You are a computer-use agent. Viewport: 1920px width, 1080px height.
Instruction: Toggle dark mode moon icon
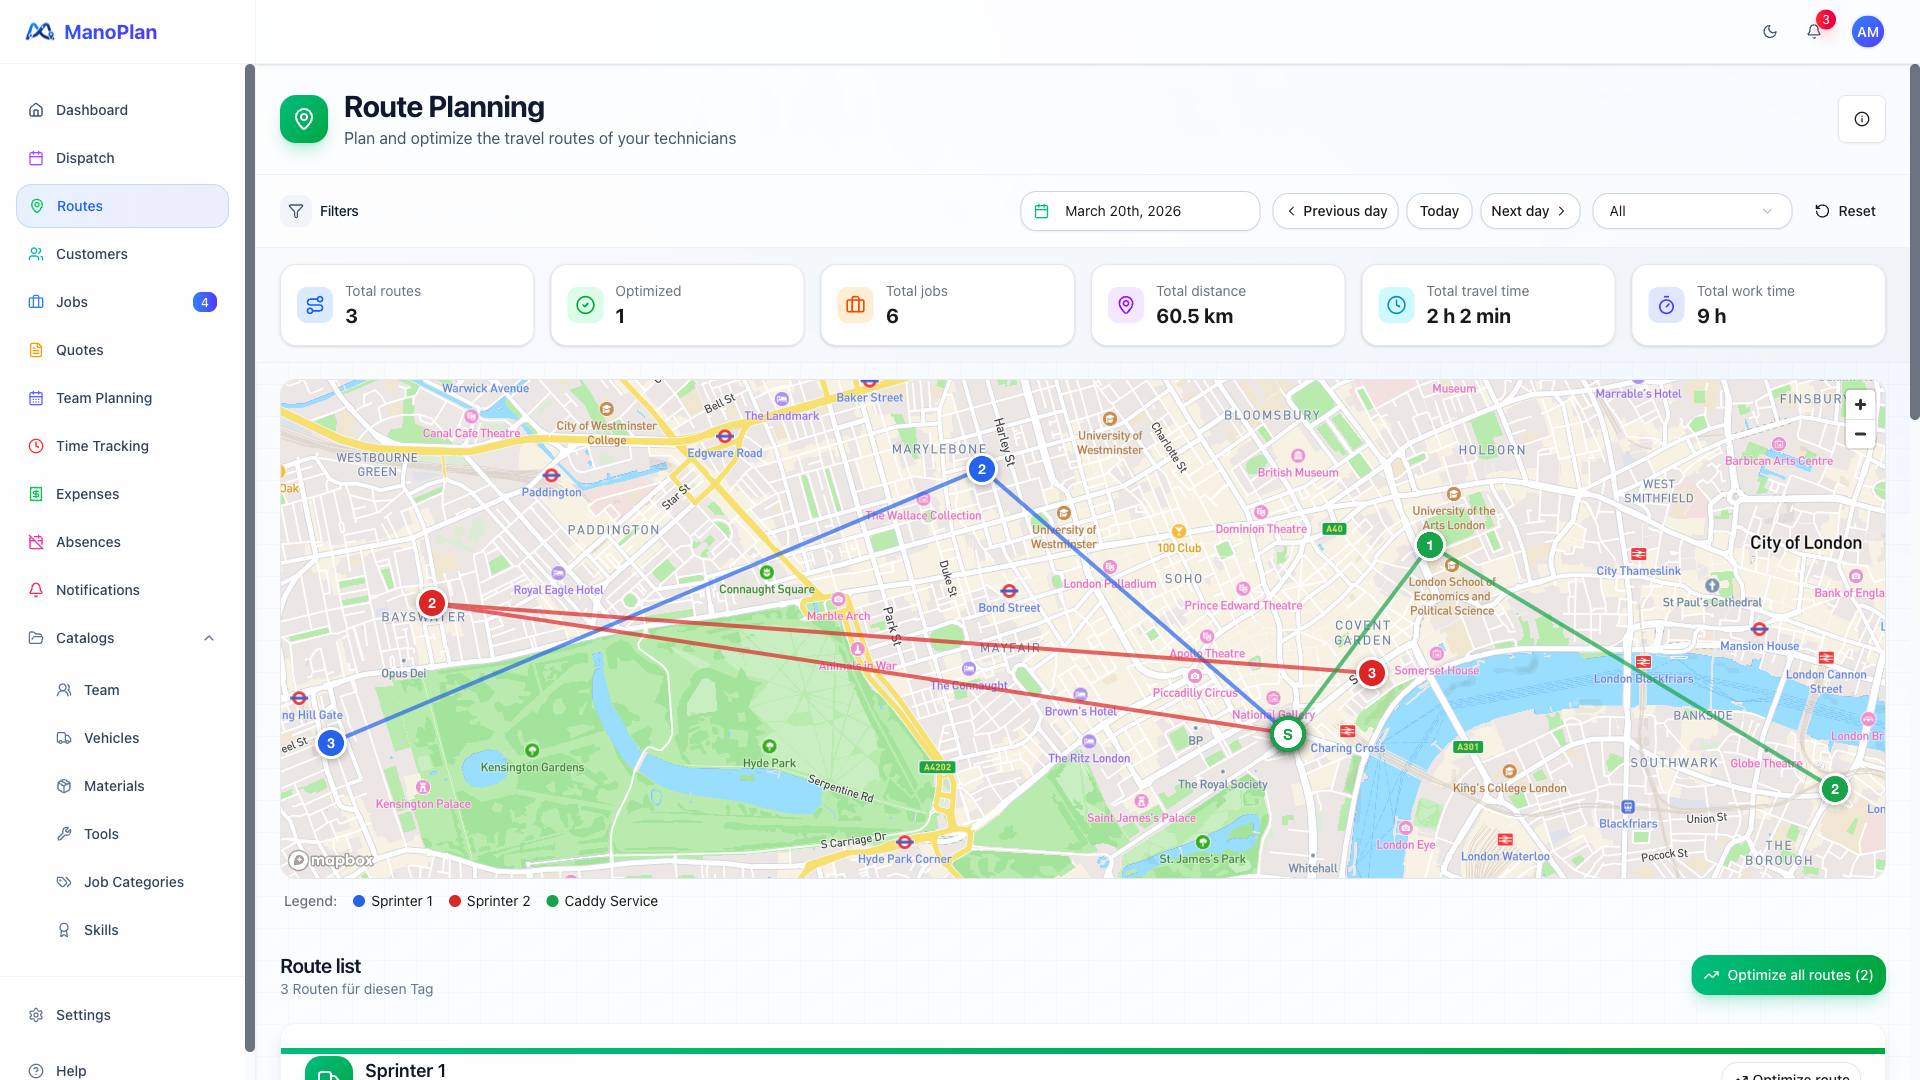point(1770,32)
